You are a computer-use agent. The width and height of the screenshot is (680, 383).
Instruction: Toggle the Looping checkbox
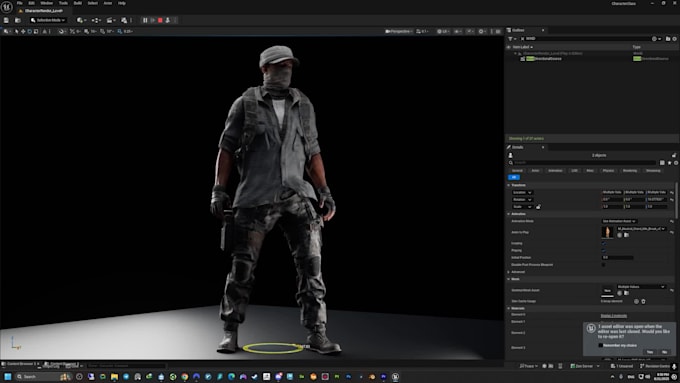click(603, 243)
